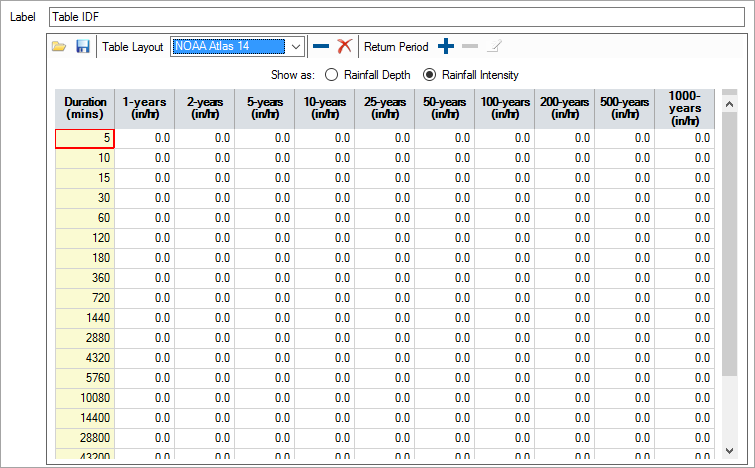Click the duration cell with value 360
The image size is (755, 468).
pos(85,278)
